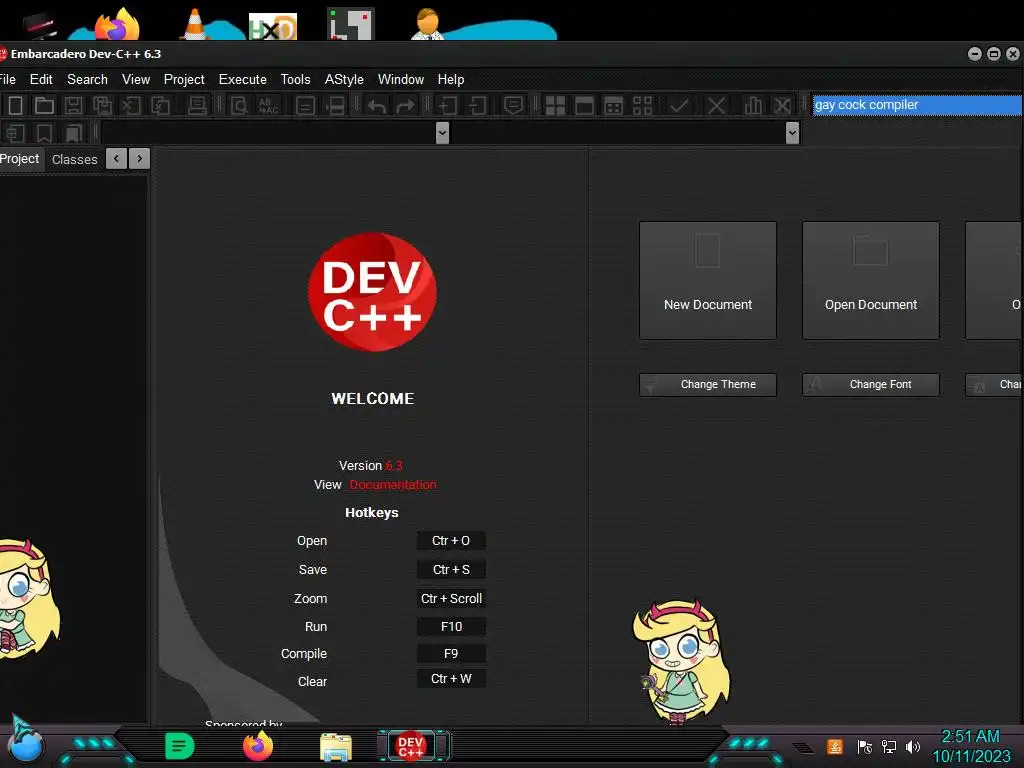1024x768 pixels.
Task: Click the Change Font button
Action: [x=871, y=385]
